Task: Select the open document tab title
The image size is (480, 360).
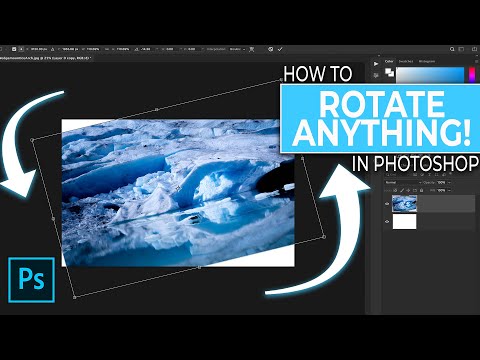Action: click(x=45, y=58)
